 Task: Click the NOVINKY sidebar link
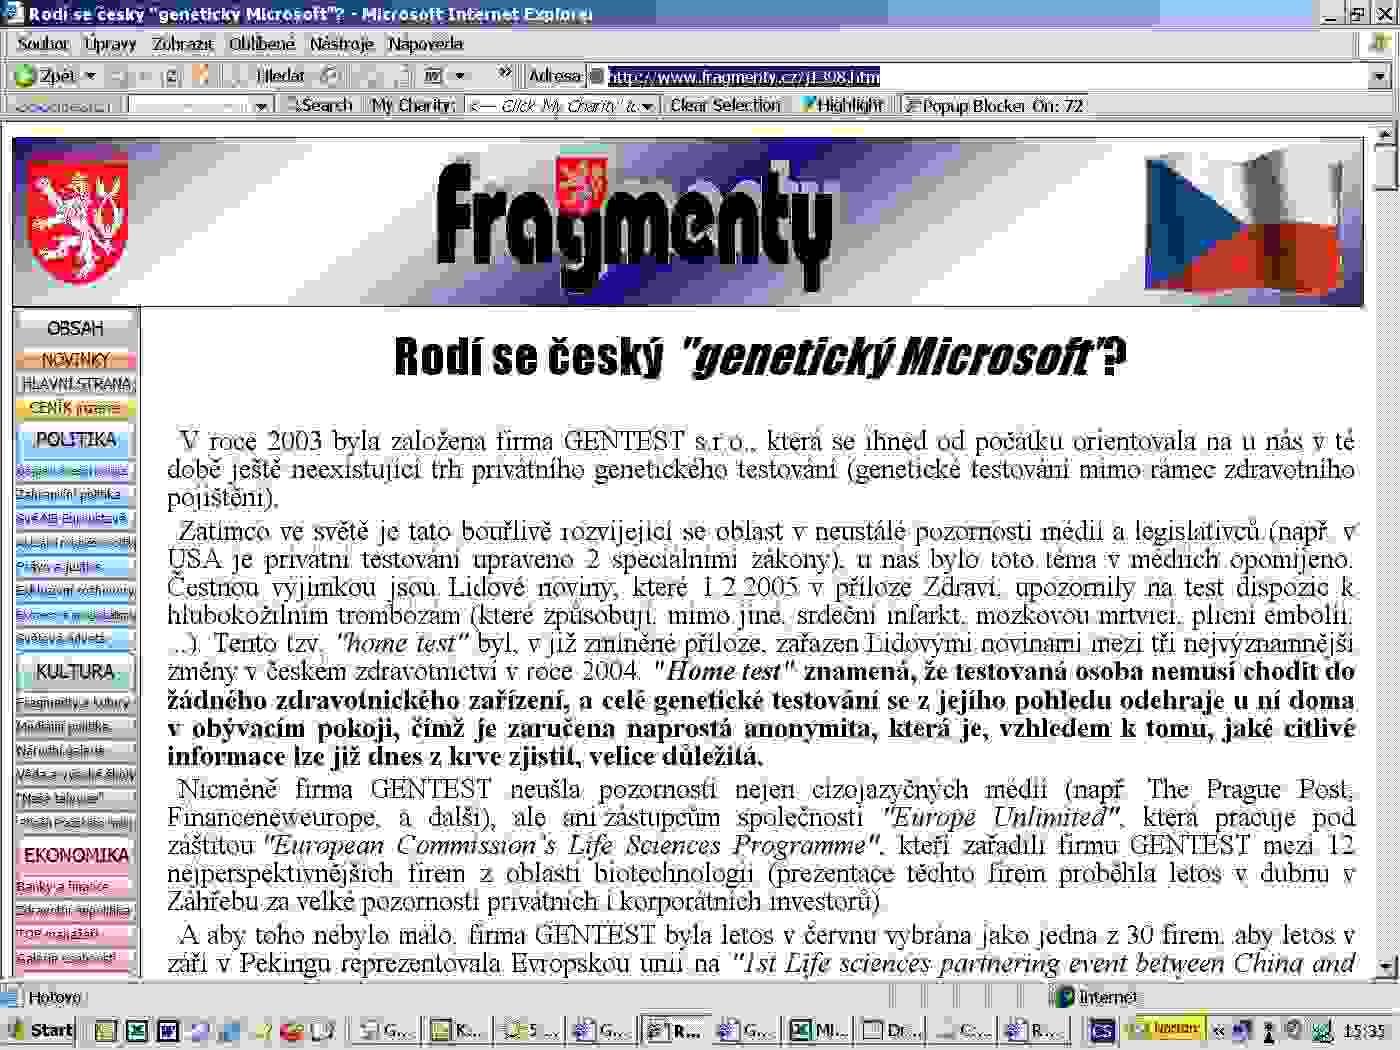tap(75, 359)
